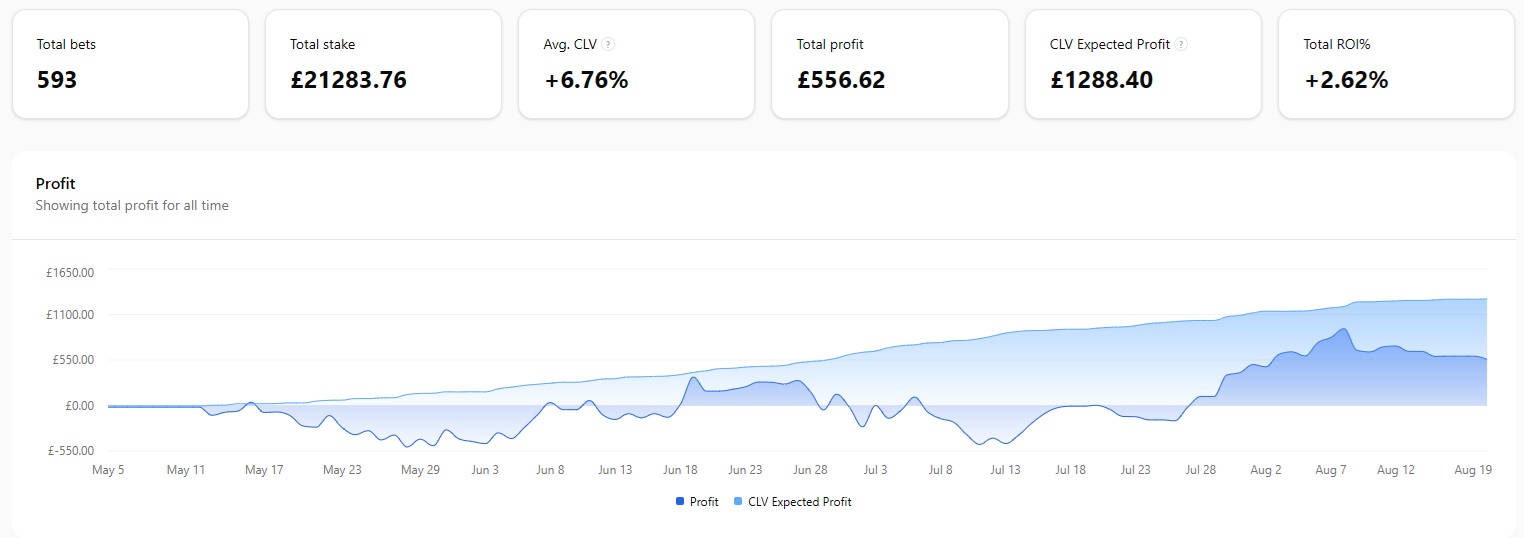Click the Jun 23 x-axis date
This screenshot has height=538, width=1524.
(x=745, y=470)
